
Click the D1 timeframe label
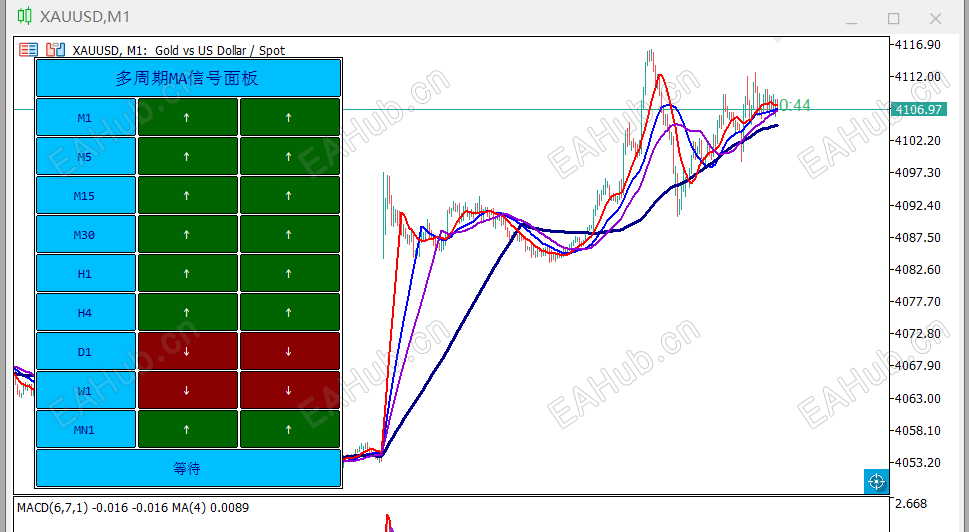[85, 351]
